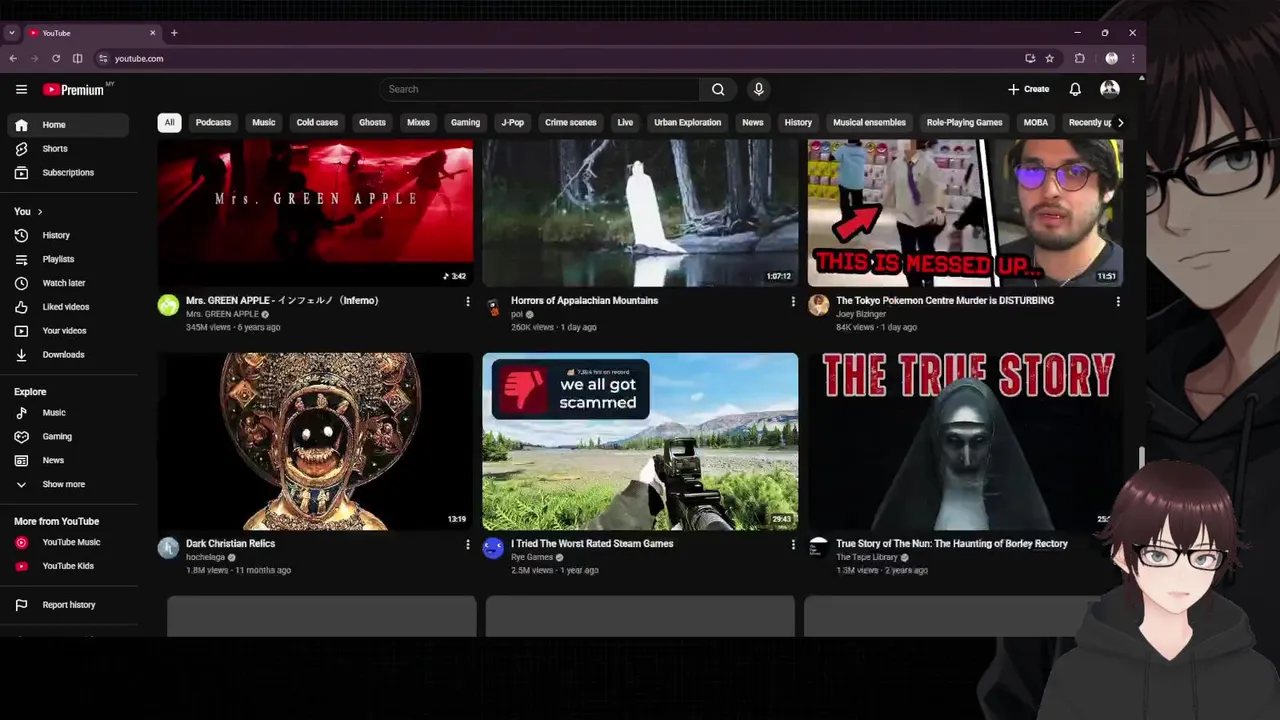The height and width of the screenshot is (720, 1280).
Task: Select the J-Pop filter chip
Action: [512, 123]
